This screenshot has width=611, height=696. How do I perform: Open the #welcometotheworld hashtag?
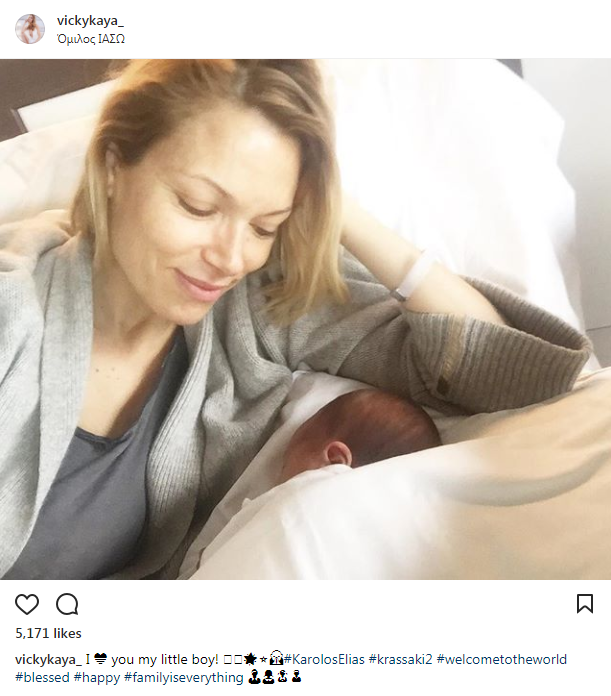(502, 660)
